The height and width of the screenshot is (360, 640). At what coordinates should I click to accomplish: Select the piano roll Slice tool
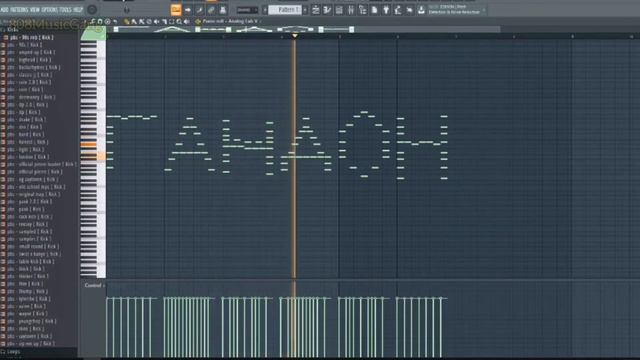(x=164, y=22)
